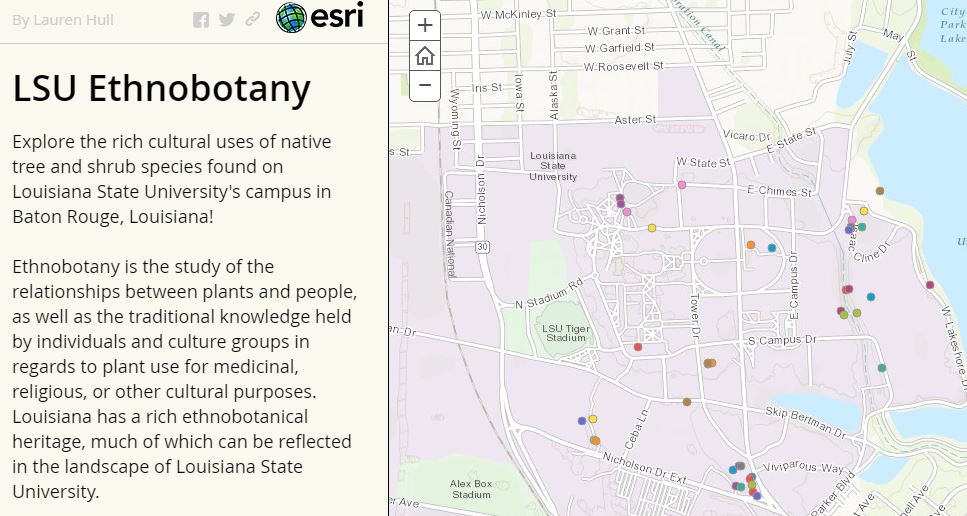967x516 pixels.
Task: Click the Louisiana State University map label
Action: point(553,167)
